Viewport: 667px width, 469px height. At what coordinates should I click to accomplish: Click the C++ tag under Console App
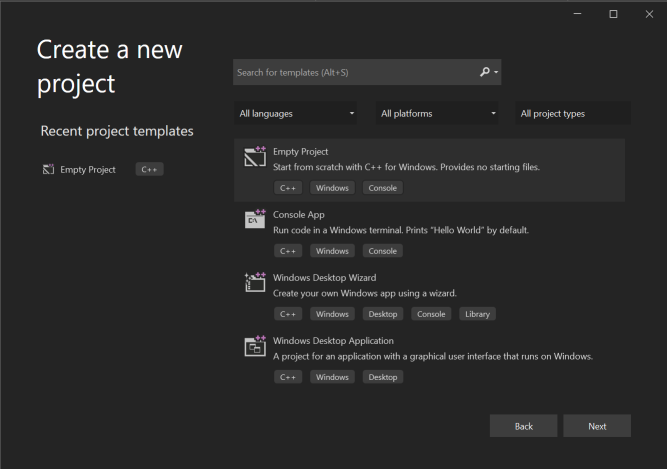click(288, 251)
